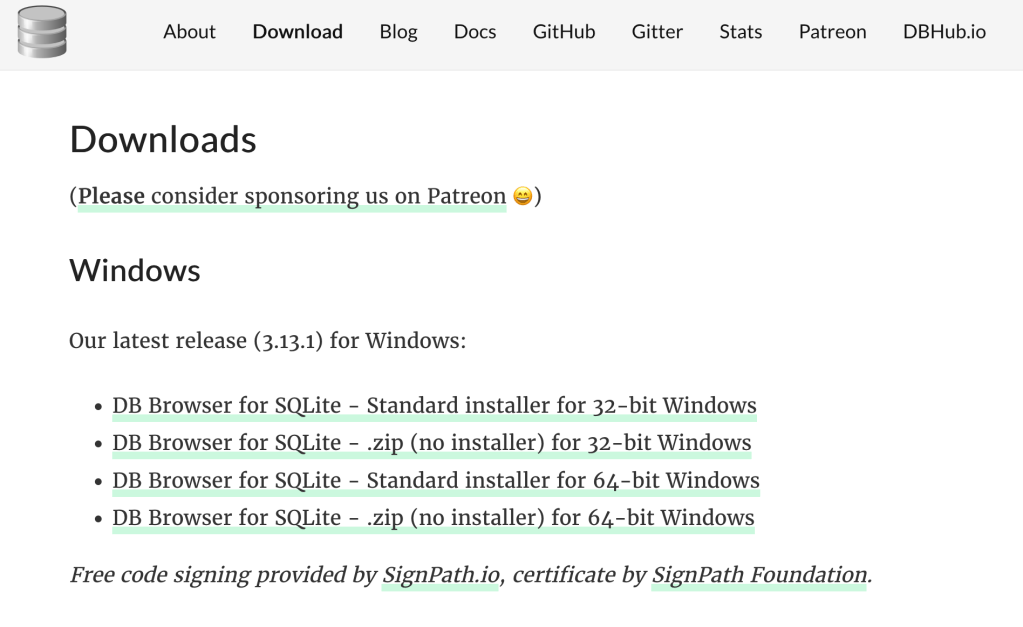Download .zip (no installer) for 32-bit Windows
This screenshot has height=627, width=1023.
431,443
